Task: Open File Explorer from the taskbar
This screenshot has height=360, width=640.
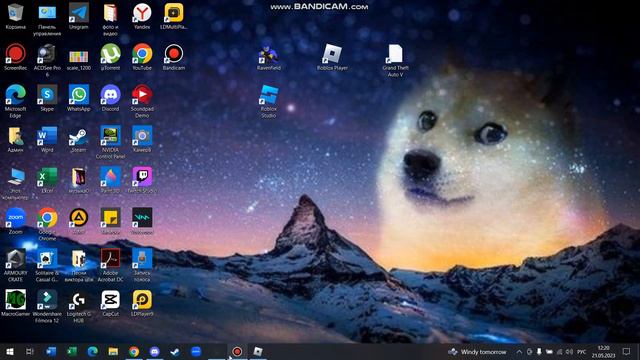Action: [113, 351]
